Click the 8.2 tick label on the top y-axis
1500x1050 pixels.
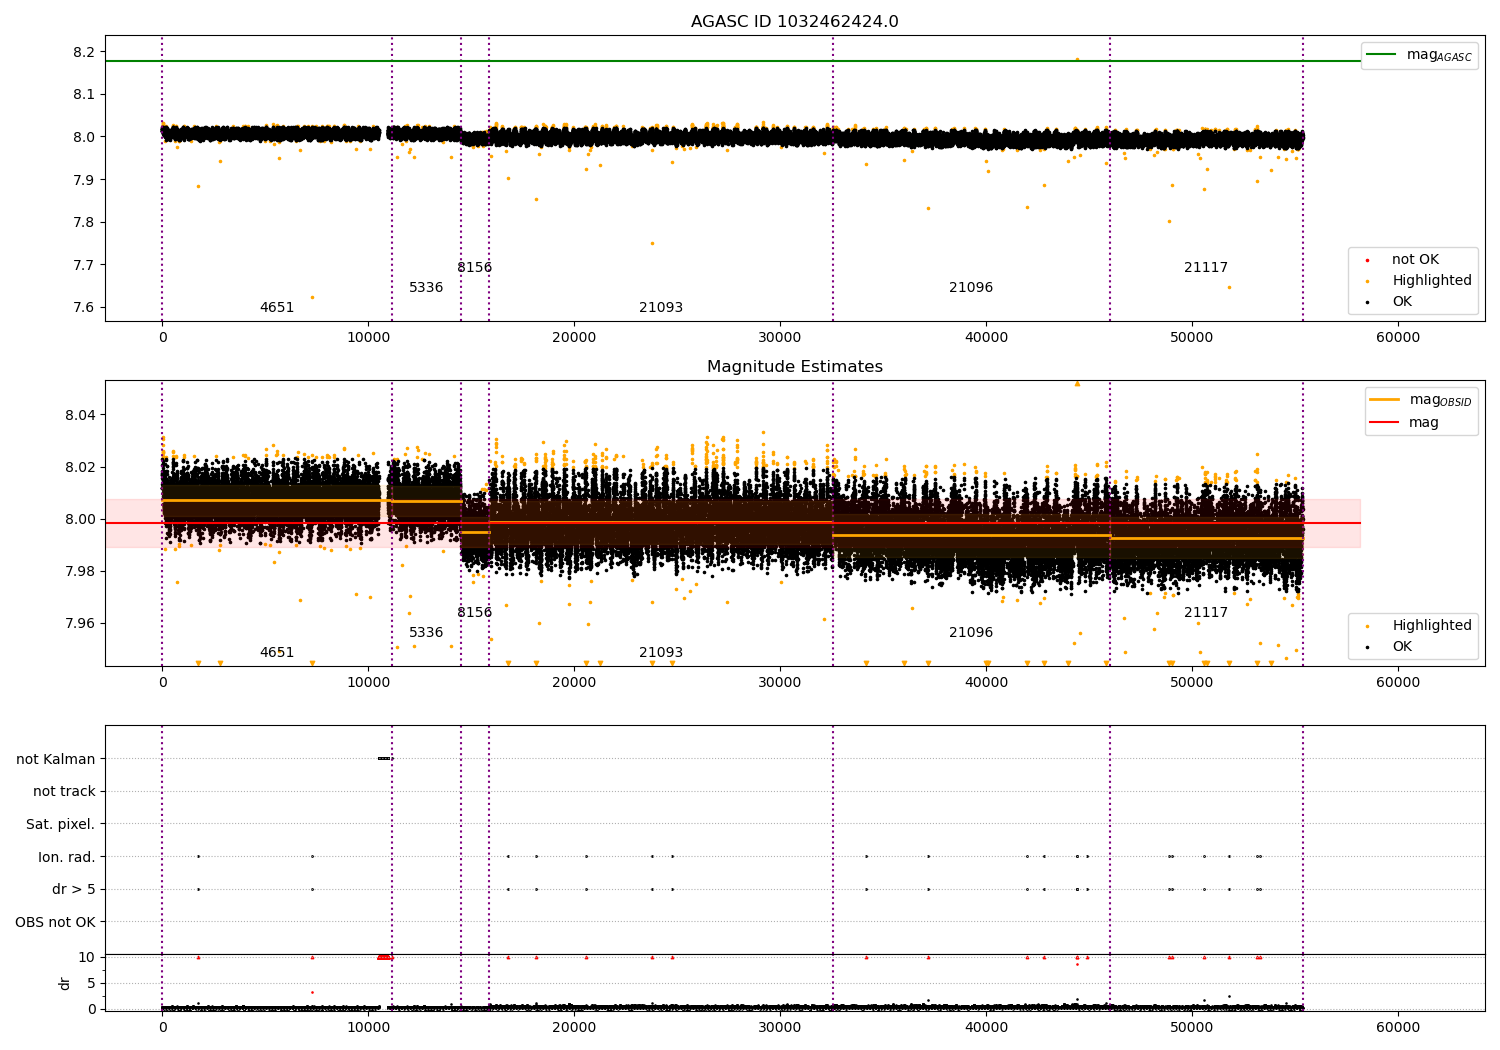[x=84, y=52]
